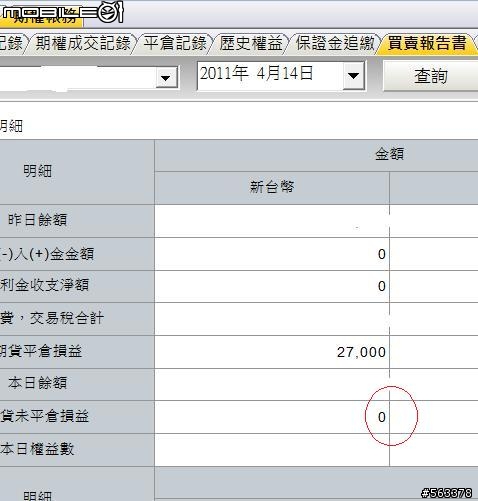Expand the account selector dropdown arrow

point(166,78)
